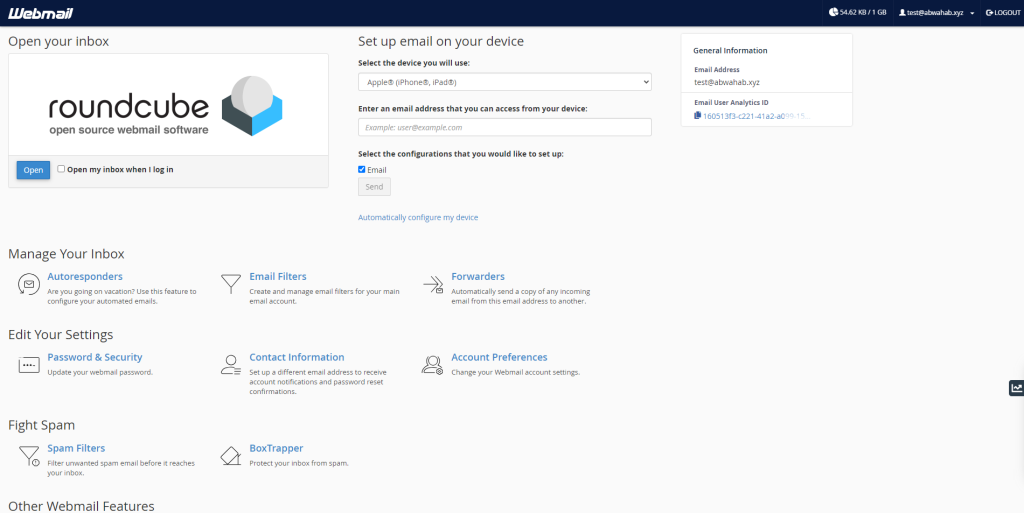Viewport: 1024px width, 513px height.
Task: Expand the device selection dropdown
Action: (504, 82)
